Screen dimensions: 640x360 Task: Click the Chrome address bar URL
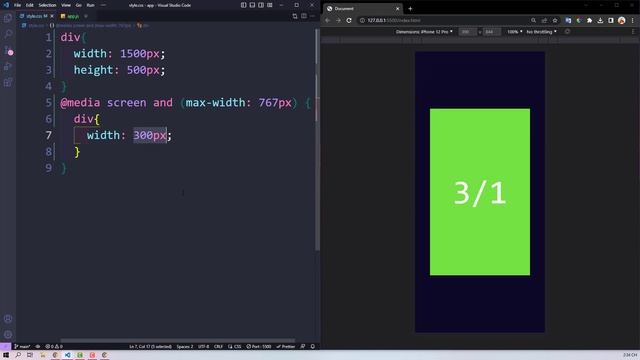[x=393, y=20]
